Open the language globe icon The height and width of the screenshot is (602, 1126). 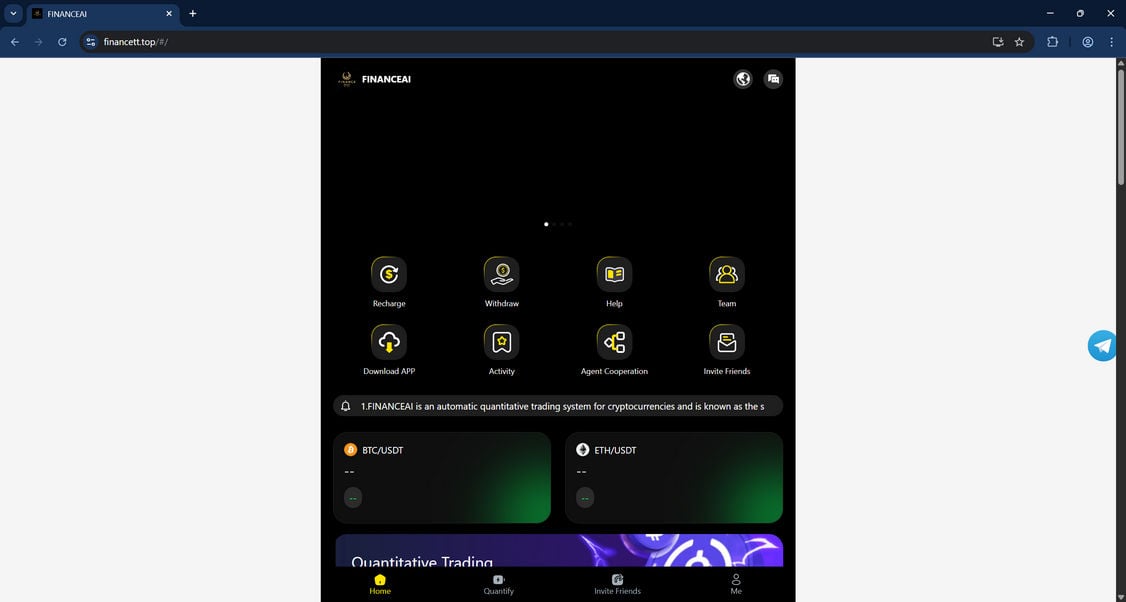tap(743, 79)
